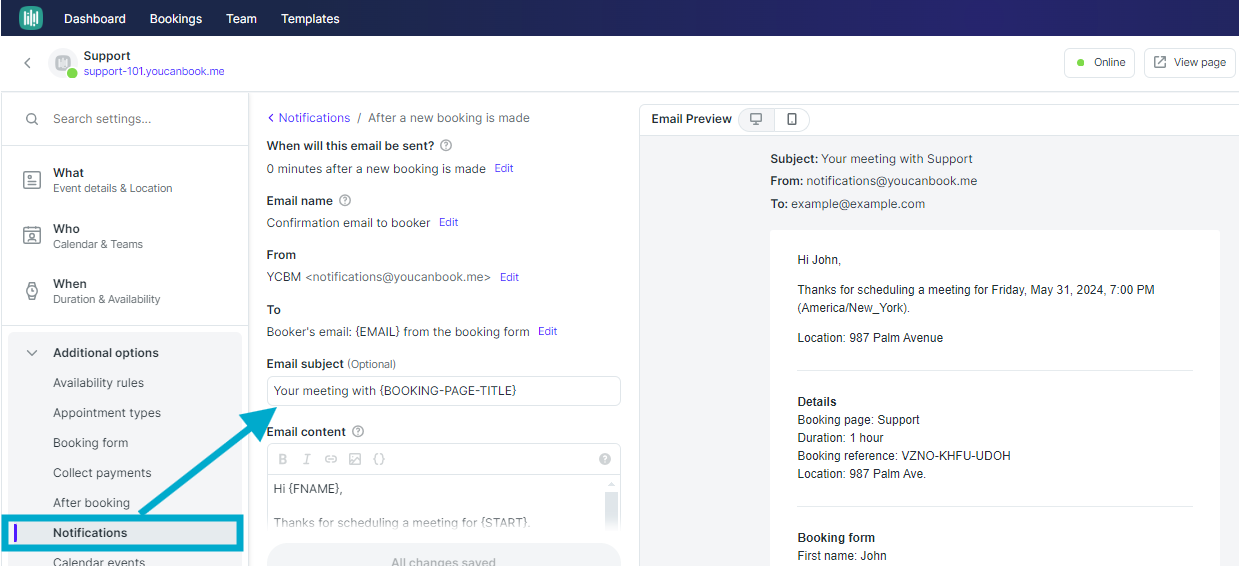Screen dimensions: 1239x566
Task: Click help icon next to Email name
Action: 345,201
